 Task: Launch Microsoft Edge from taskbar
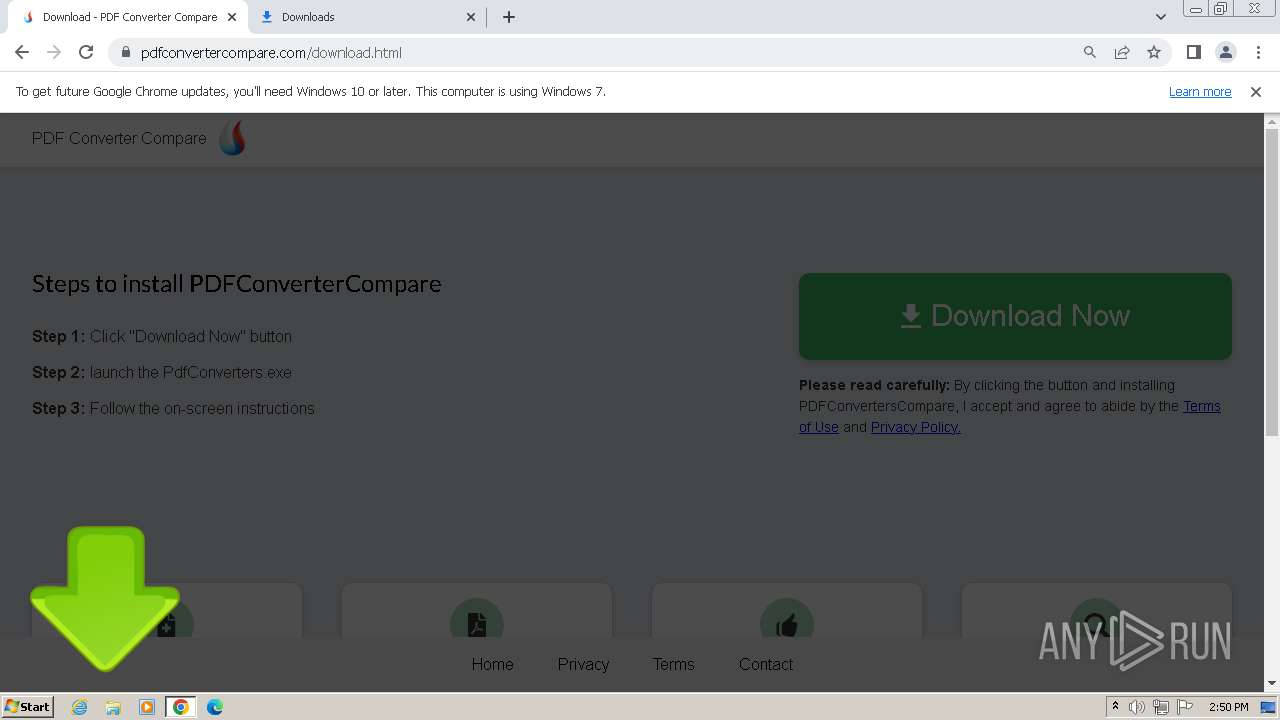tap(215, 707)
